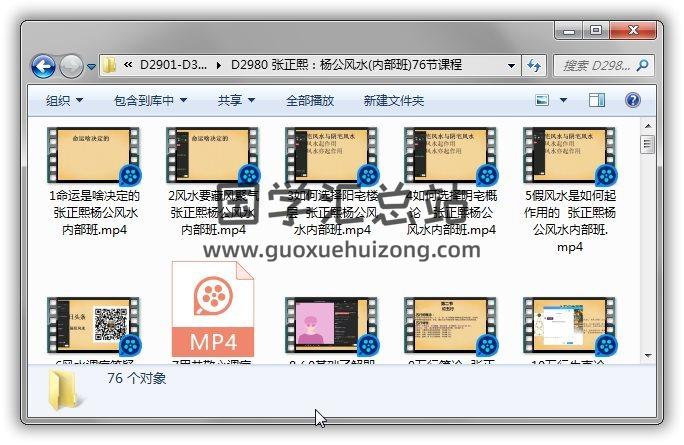The image size is (684, 445).
Task: Select the 4如何选择阴宅概论 video thumbnail
Action: (451, 155)
